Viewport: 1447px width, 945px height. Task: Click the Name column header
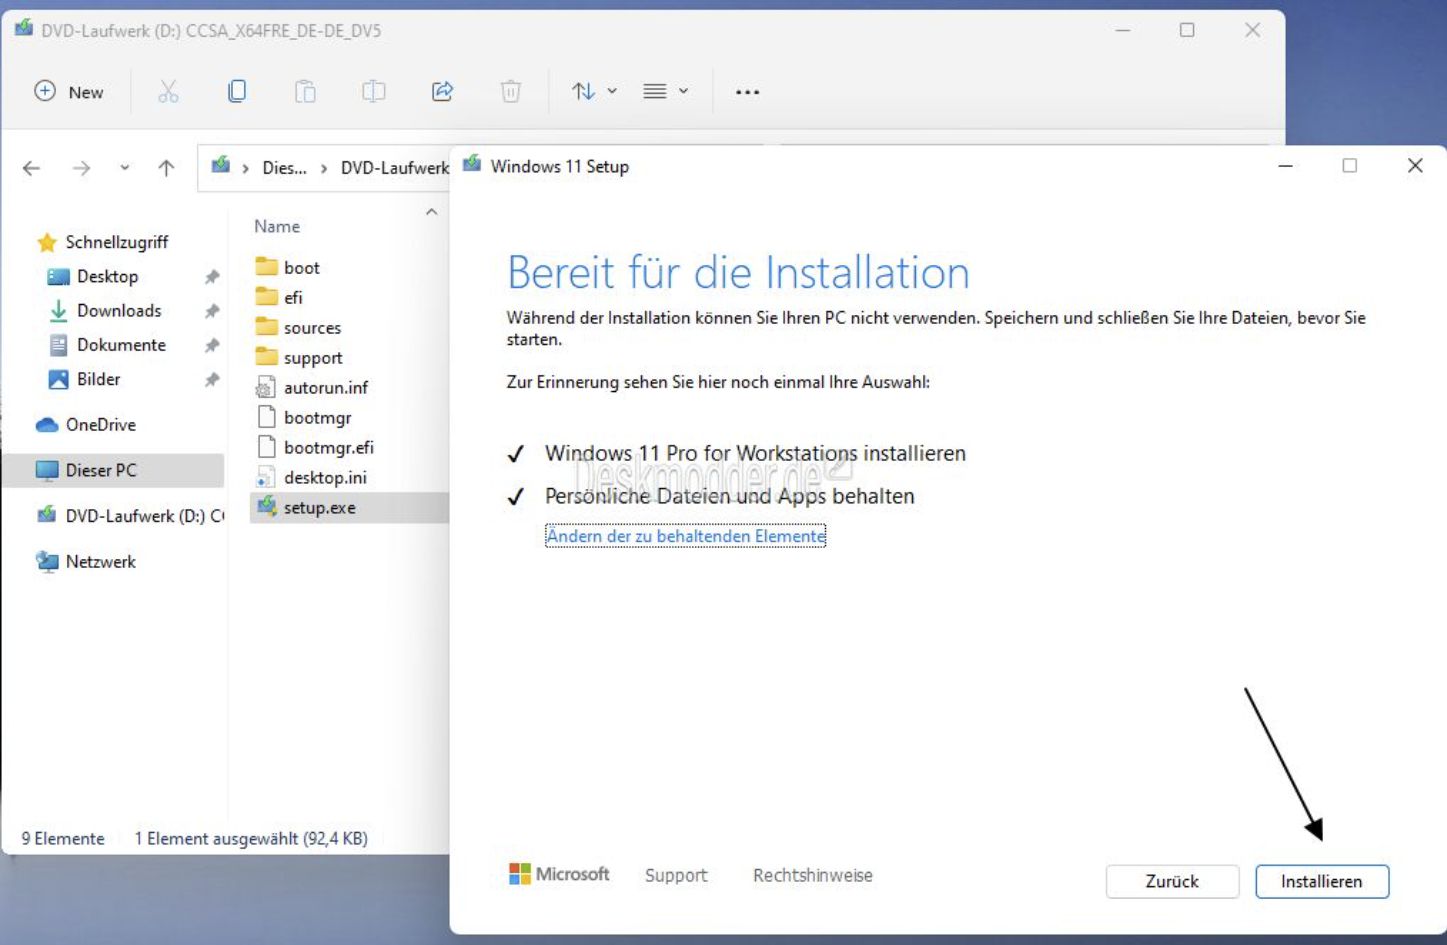coord(277,226)
